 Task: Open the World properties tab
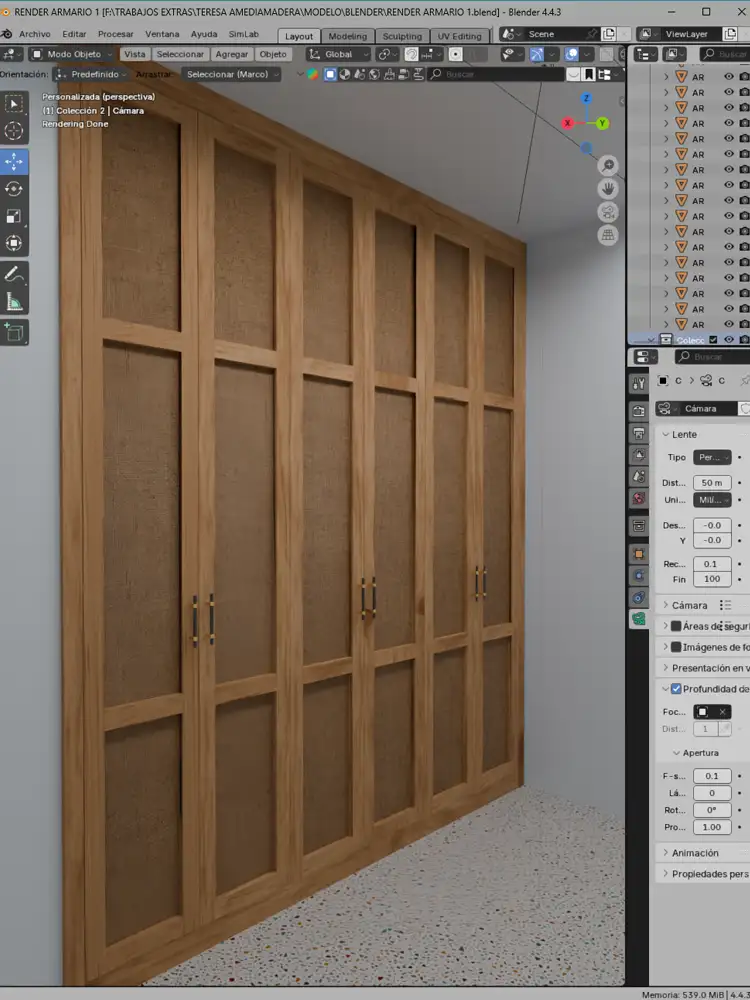point(639,498)
